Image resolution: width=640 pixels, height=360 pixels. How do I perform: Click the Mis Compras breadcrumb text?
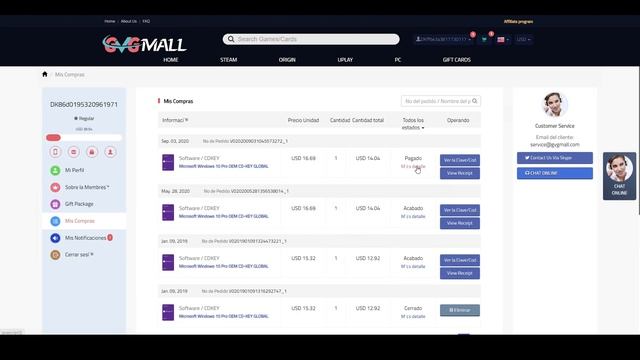[70, 75]
